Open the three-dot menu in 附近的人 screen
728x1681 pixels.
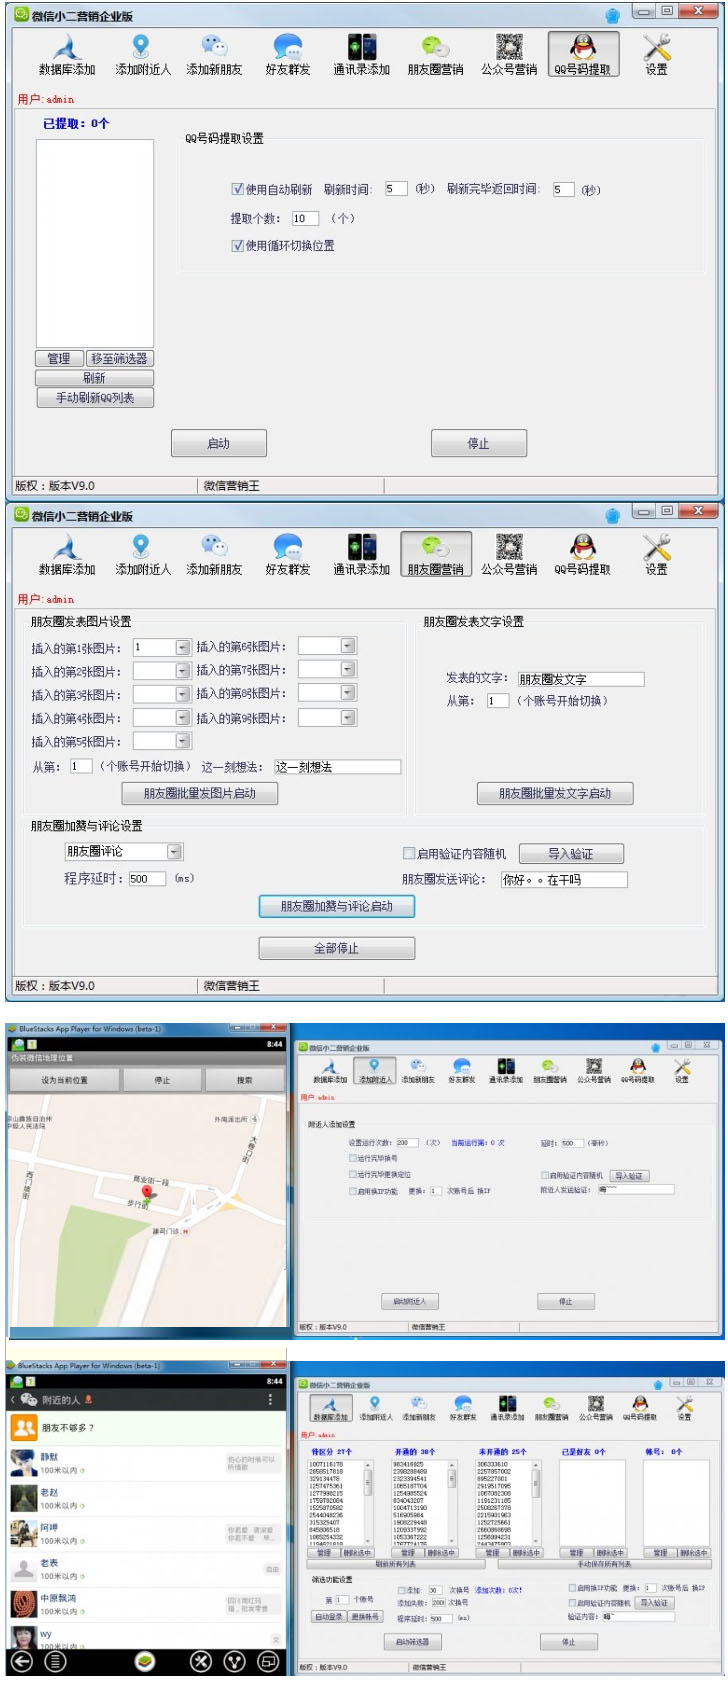(270, 1399)
